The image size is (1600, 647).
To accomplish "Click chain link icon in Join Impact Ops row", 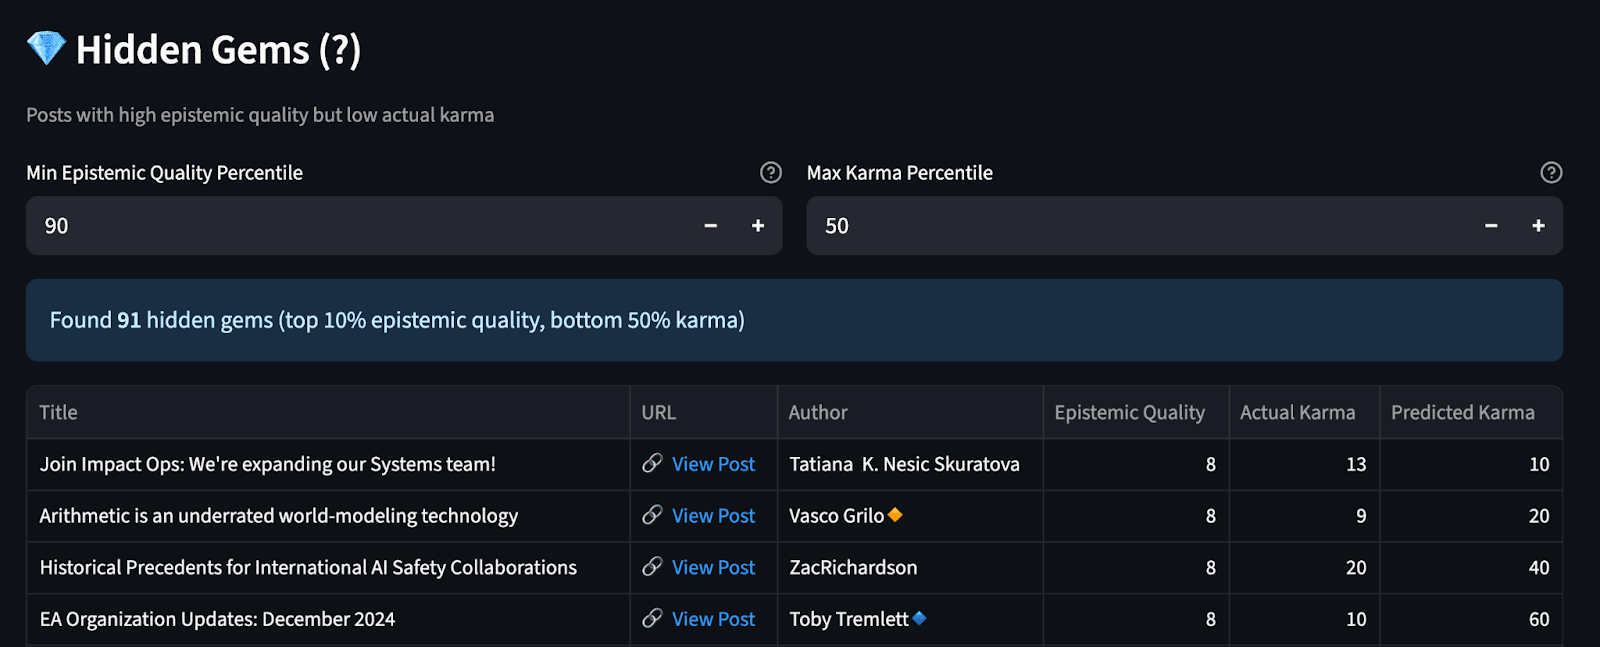I will coord(652,463).
